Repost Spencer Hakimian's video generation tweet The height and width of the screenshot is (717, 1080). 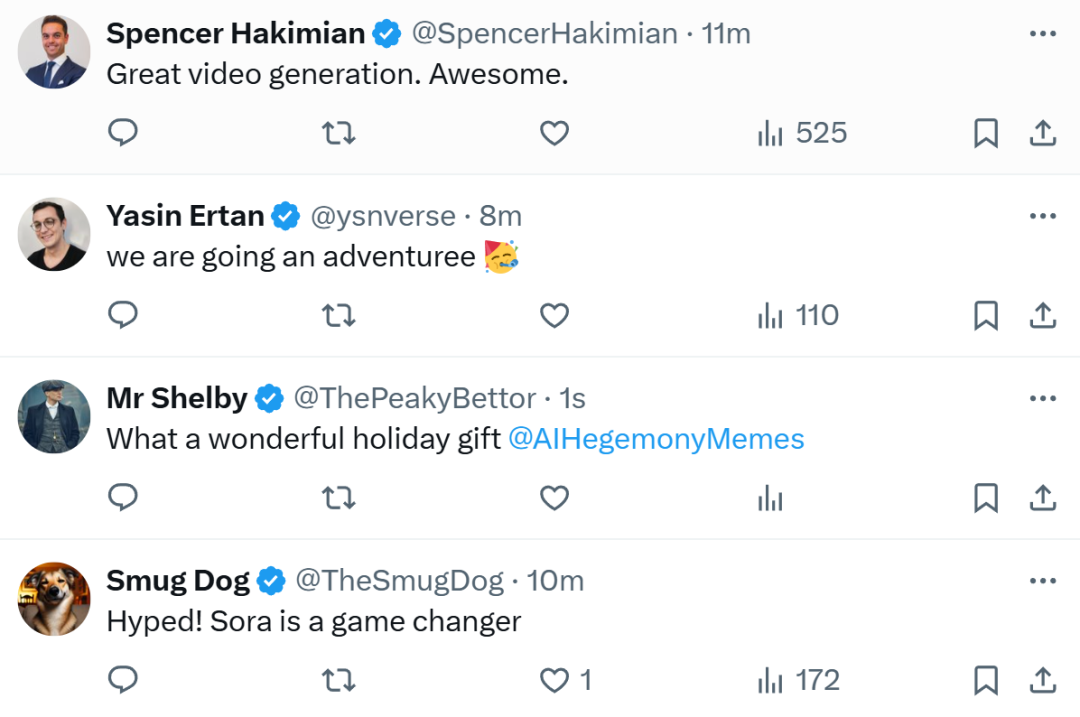coord(339,133)
